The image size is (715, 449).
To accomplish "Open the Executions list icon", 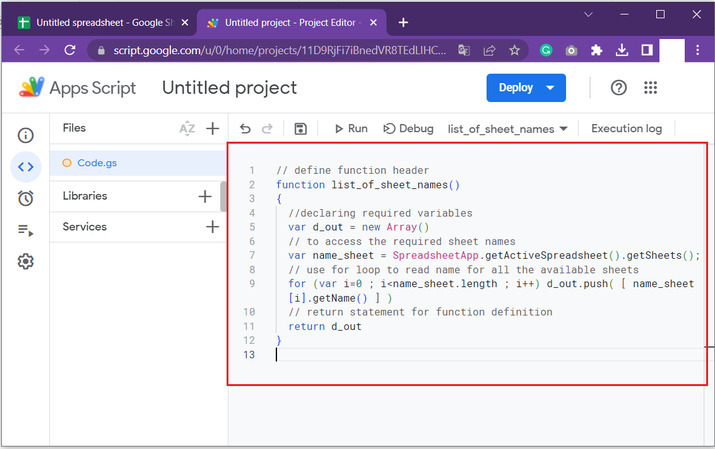I will [x=26, y=230].
